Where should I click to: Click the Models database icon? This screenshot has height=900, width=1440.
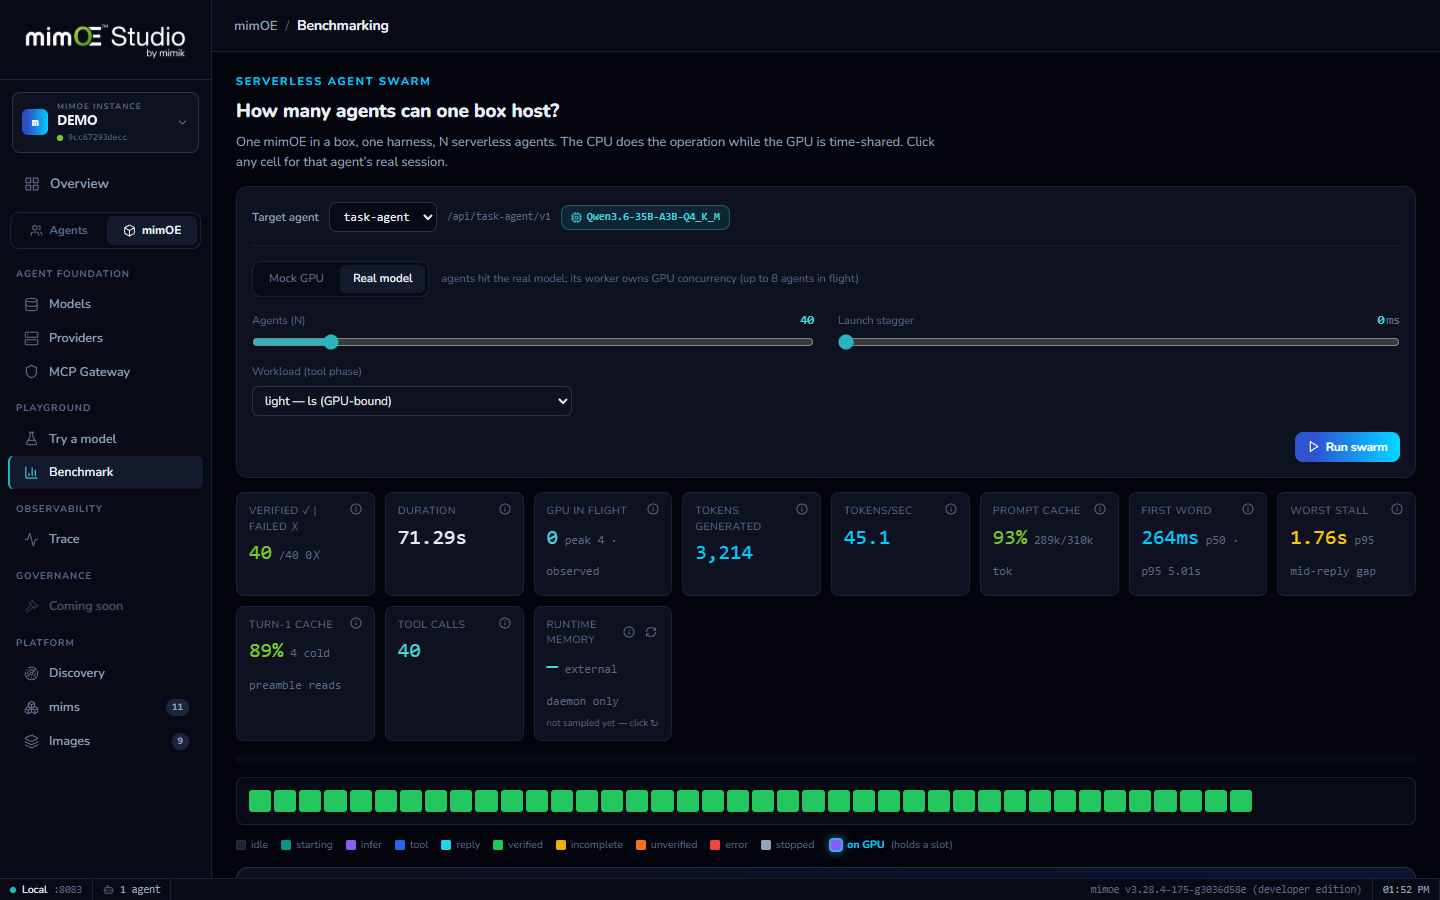click(31, 304)
